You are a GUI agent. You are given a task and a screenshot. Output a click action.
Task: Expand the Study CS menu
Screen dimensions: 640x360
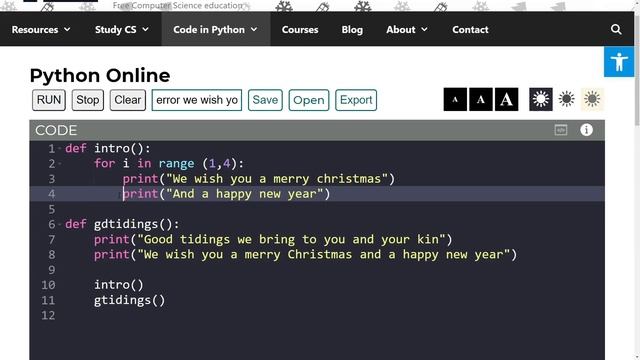click(x=122, y=29)
